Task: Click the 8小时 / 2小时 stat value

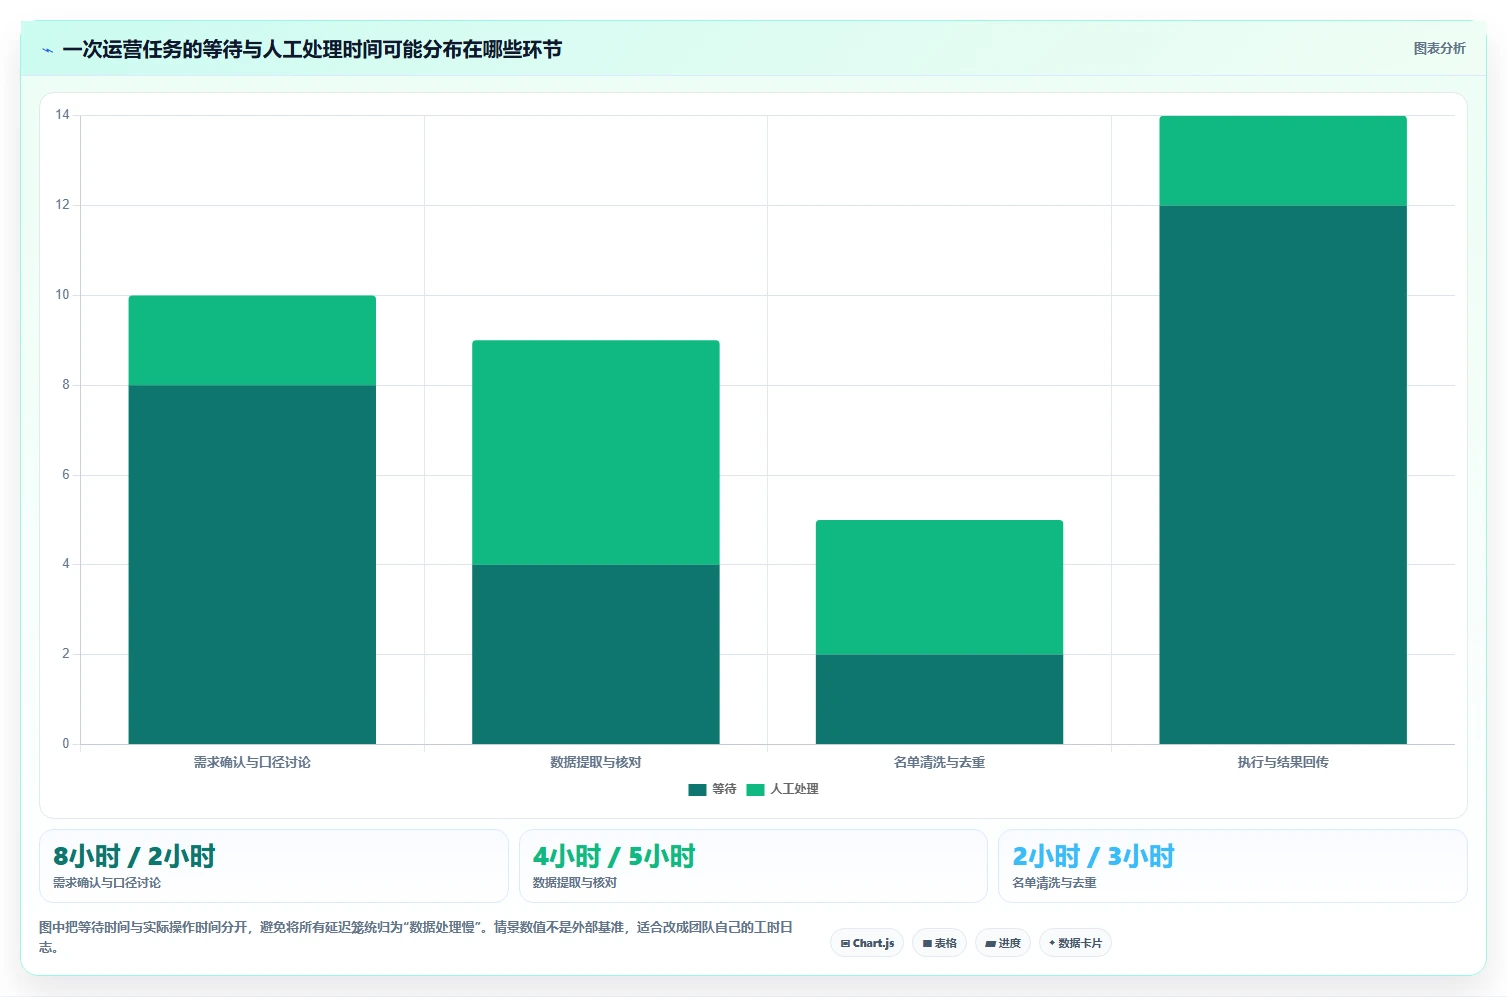Action: (134, 856)
